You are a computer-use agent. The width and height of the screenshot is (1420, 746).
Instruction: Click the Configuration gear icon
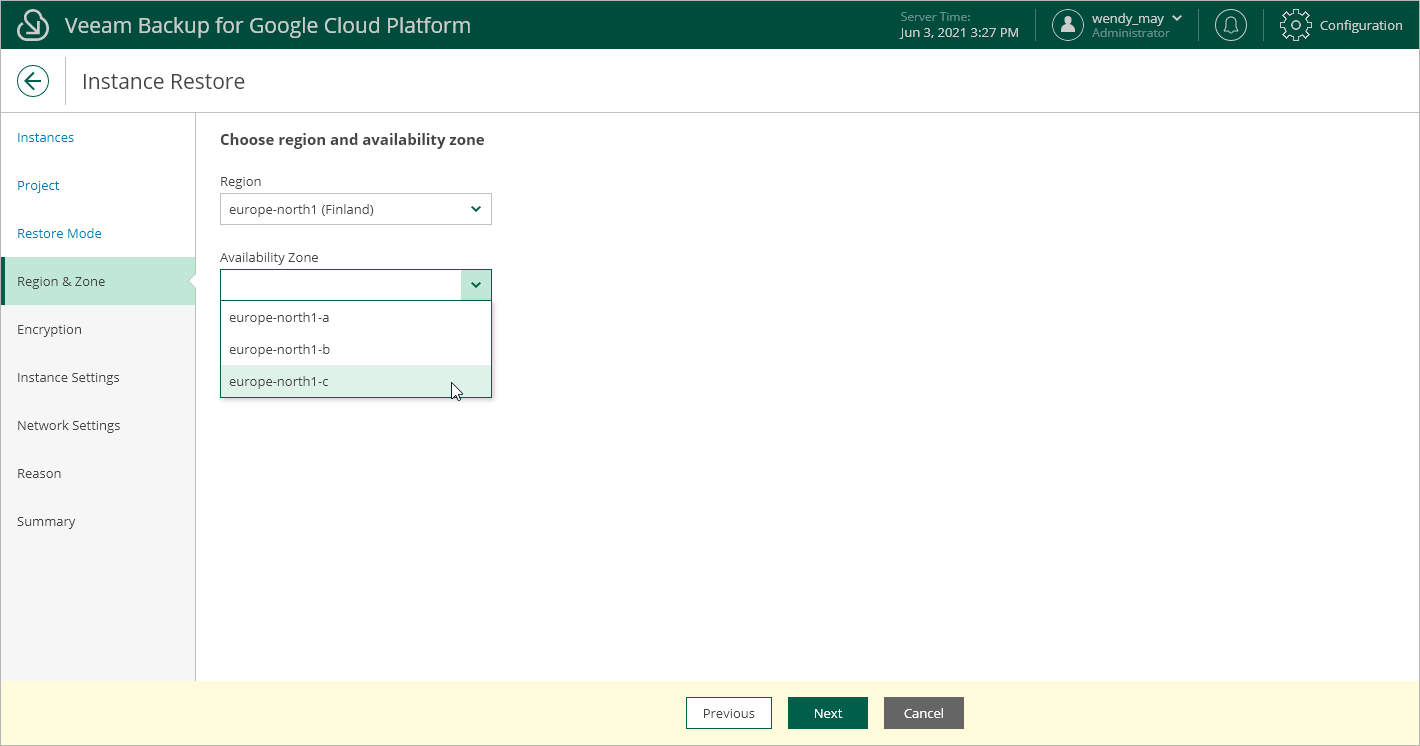pos(1296,25)
